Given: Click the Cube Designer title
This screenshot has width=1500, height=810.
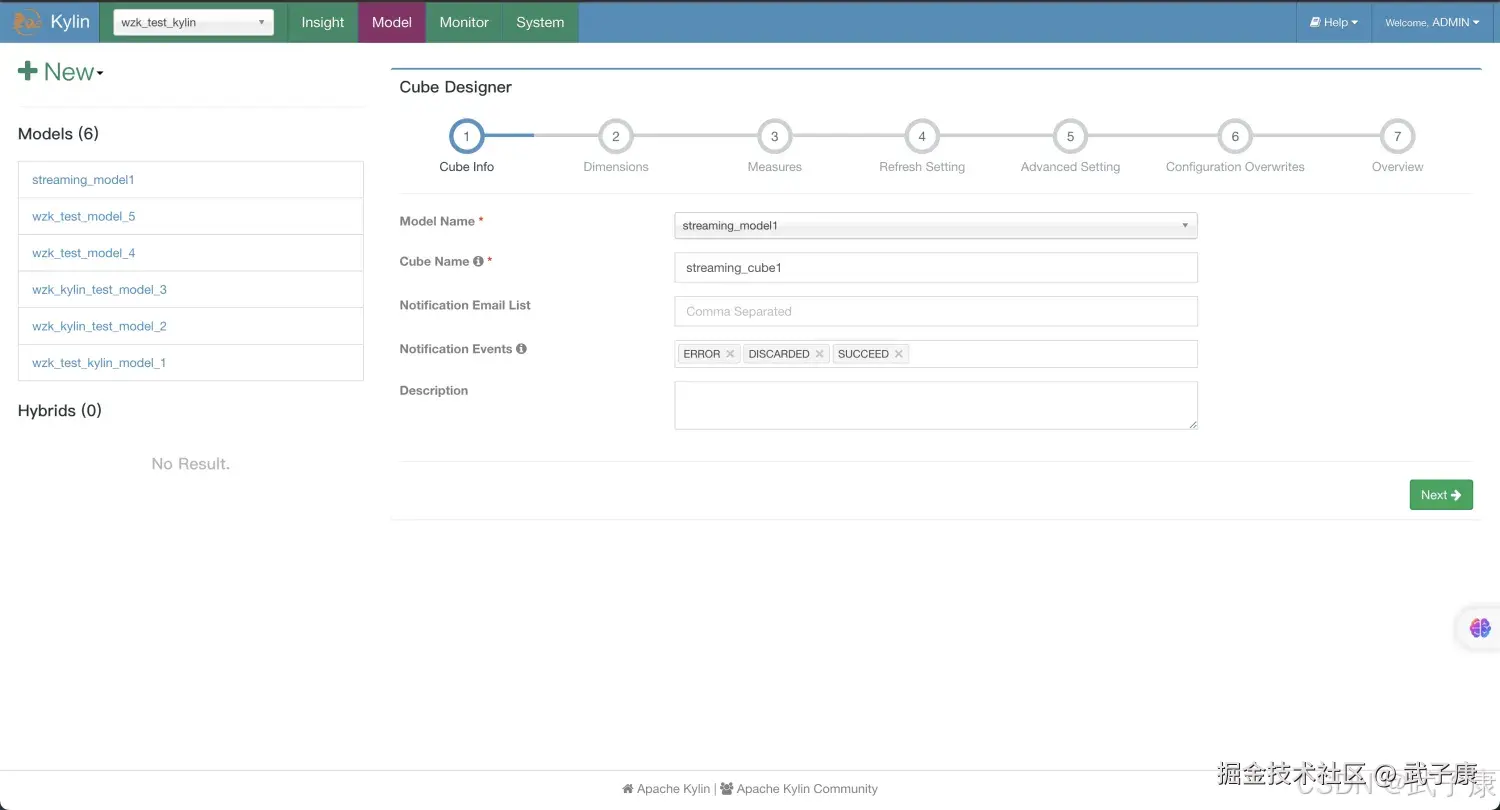Looking at the screenshot, I should point(455,87).
